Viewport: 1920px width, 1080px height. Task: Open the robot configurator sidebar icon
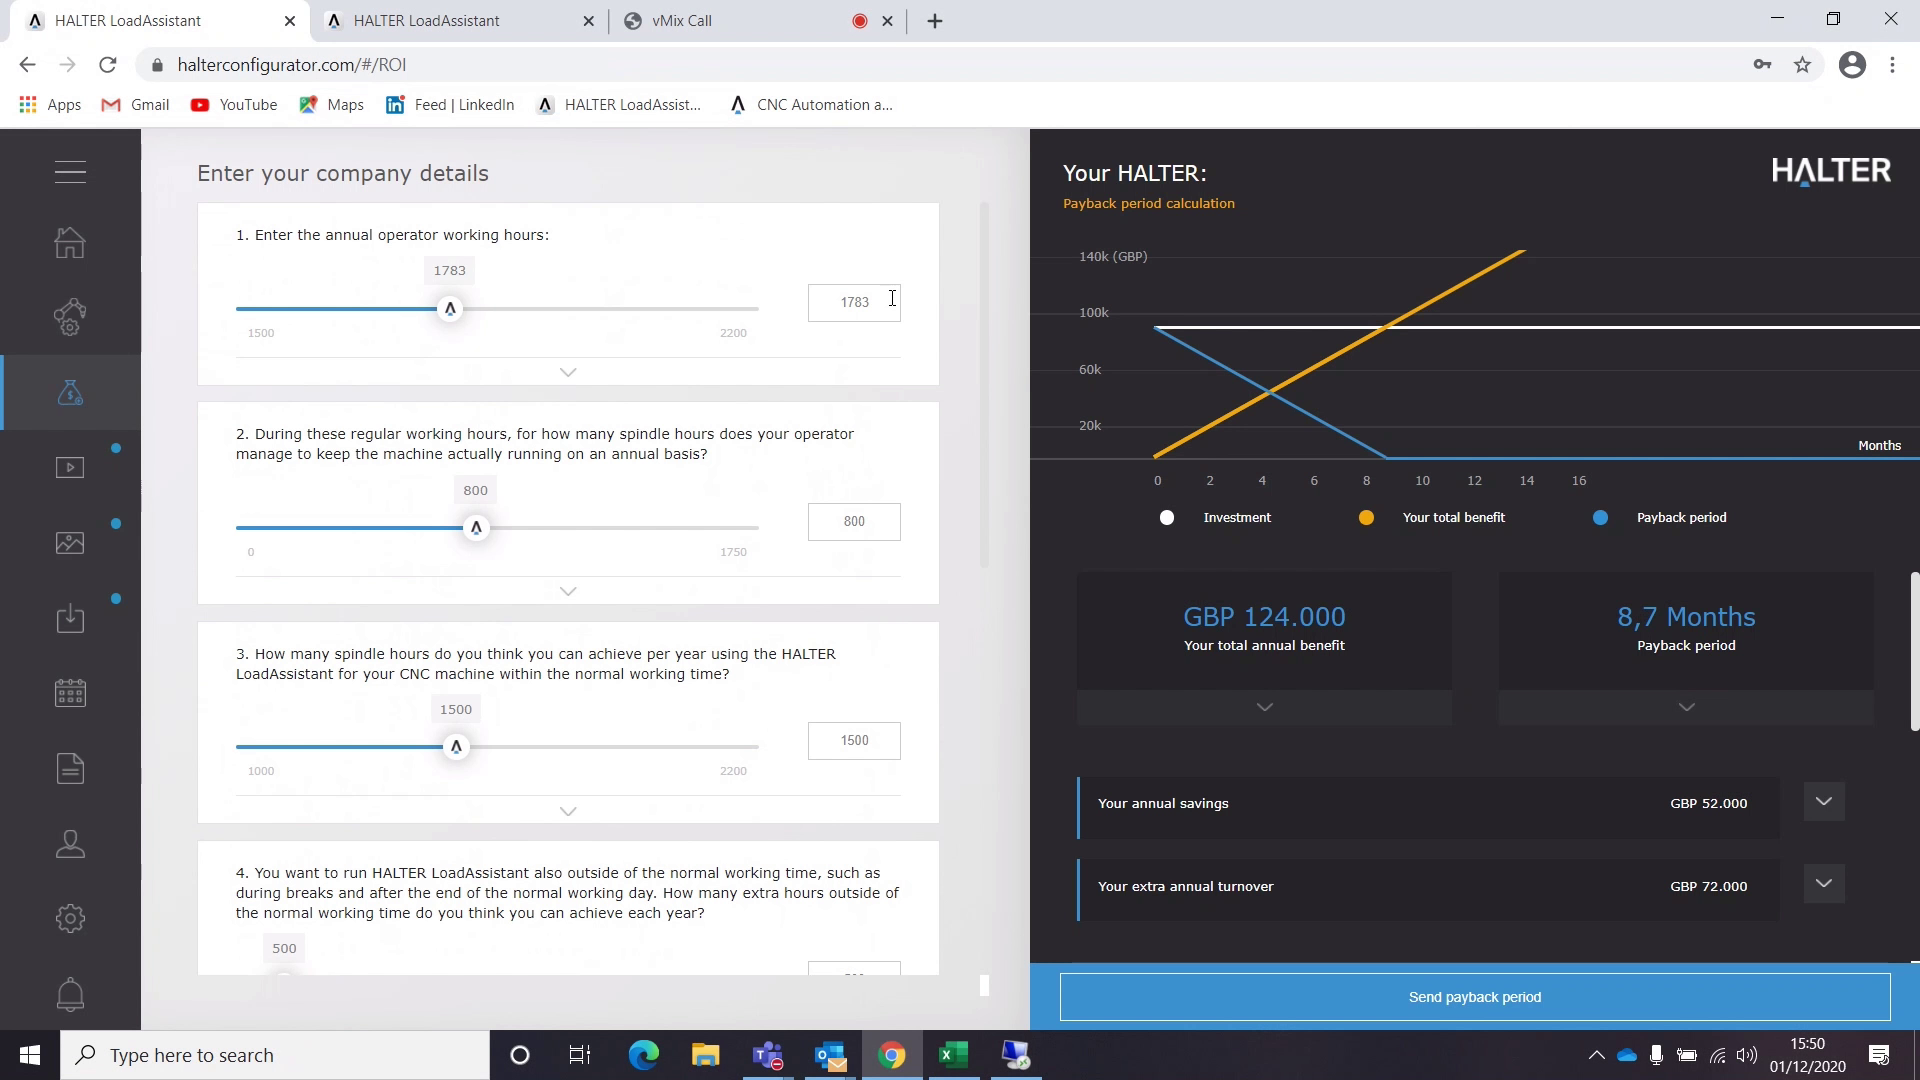[x=70, y=317]
